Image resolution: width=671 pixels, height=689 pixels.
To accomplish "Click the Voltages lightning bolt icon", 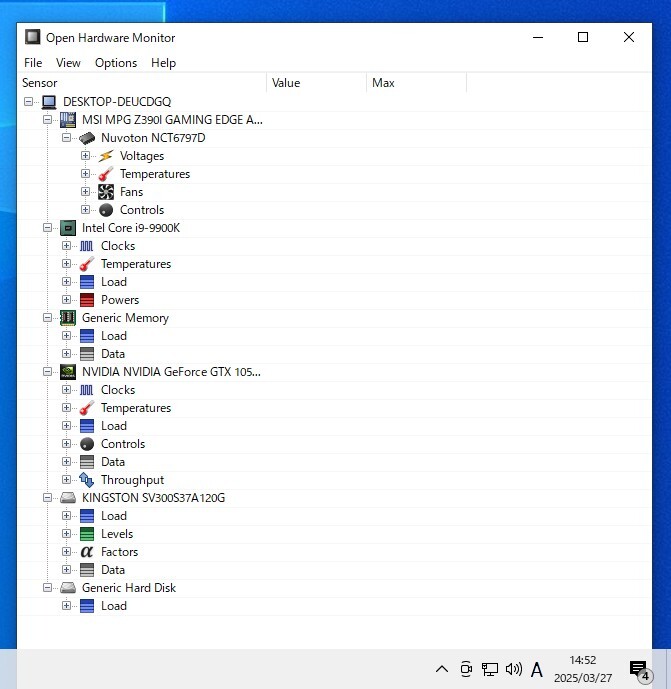I will point(106,156).
